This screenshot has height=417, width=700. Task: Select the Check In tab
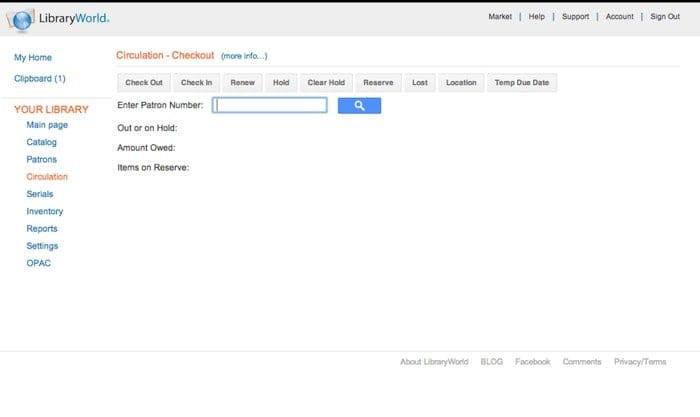[196, 83]
